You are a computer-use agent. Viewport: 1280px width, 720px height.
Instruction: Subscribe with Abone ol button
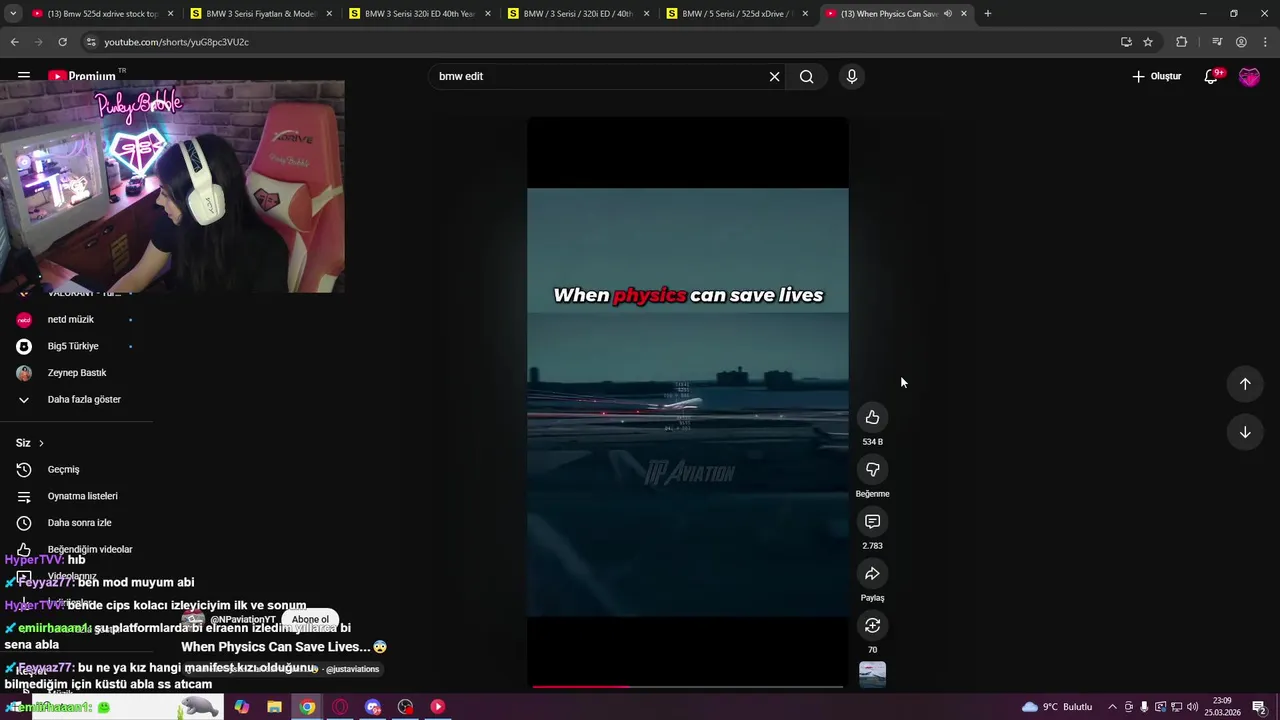pyautogui.click(x=310, y=620)
